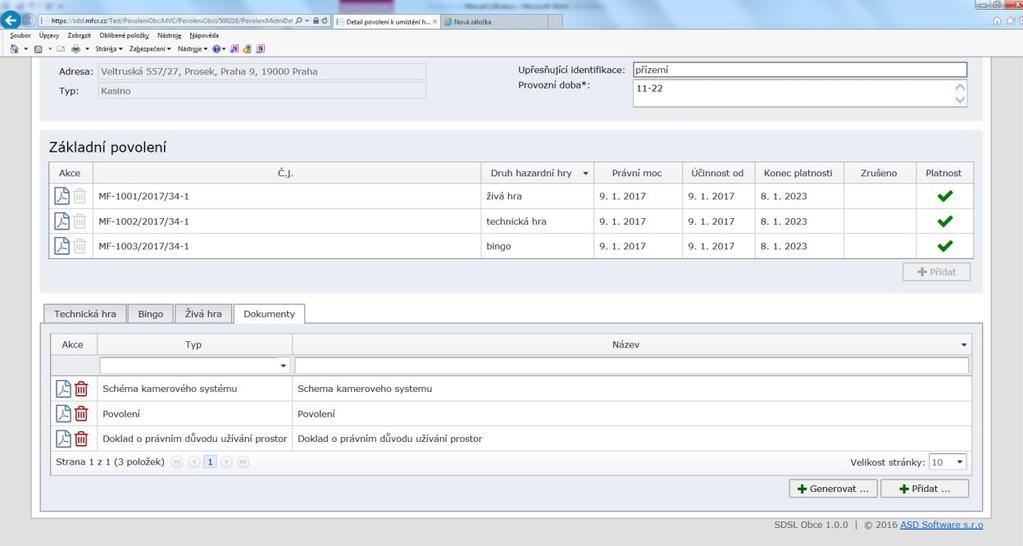Viewport: 1023px width, 546px height.
Task: Click green validity checkmark for bingo row
Action: (945, 246)
